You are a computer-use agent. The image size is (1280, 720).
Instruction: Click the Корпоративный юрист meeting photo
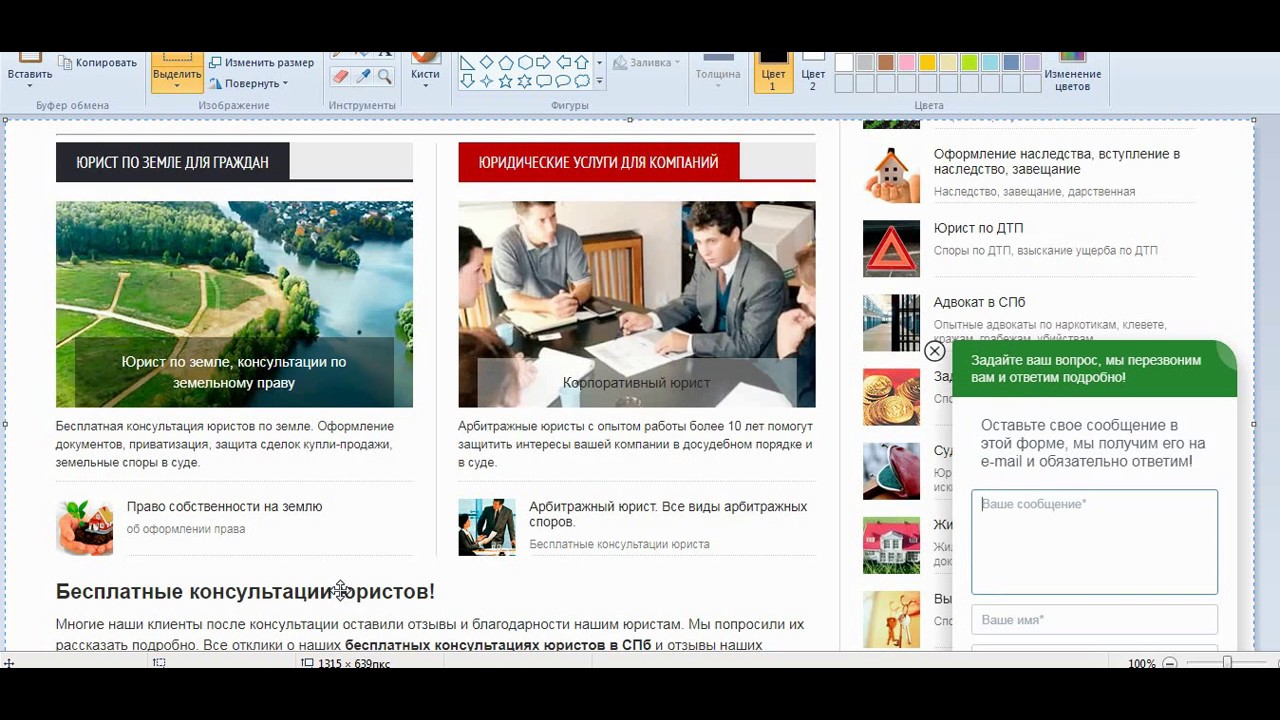pos(636,304)
